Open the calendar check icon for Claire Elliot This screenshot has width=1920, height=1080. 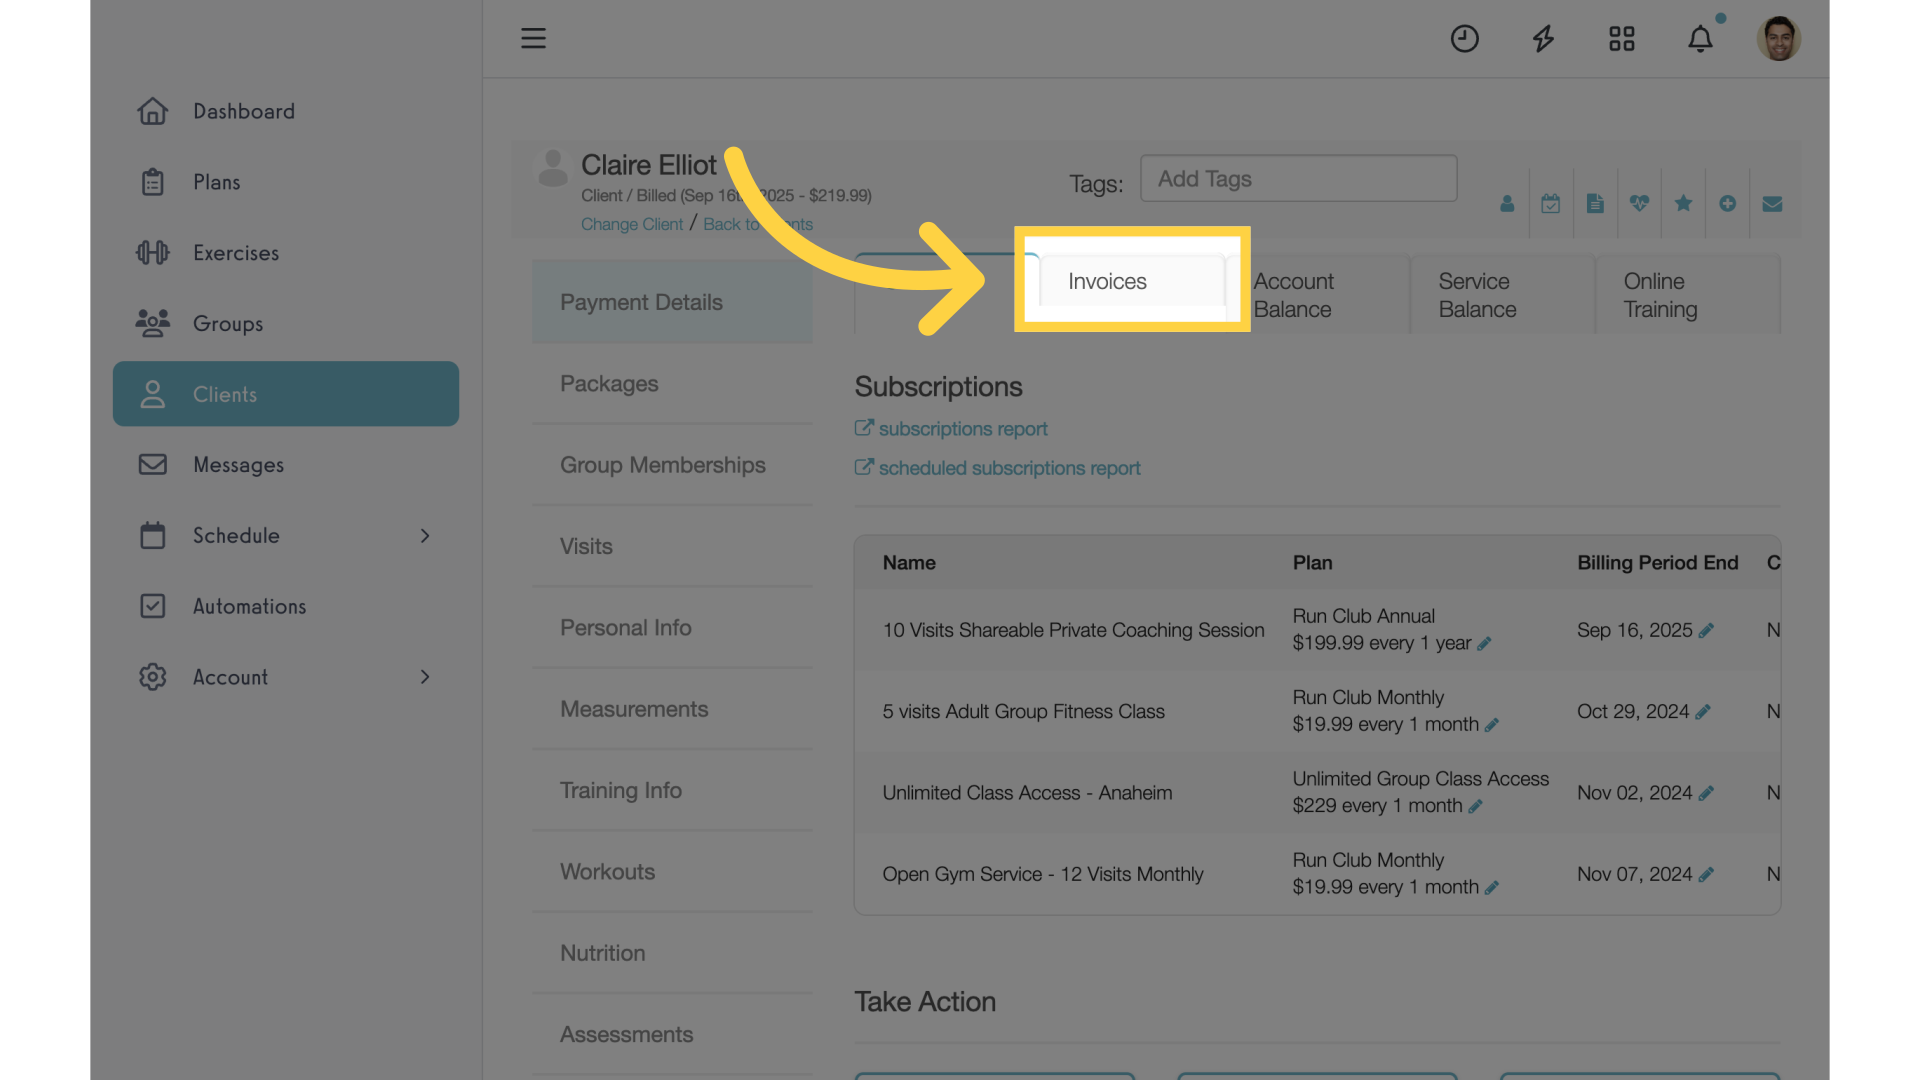(x=1551, y=204)
